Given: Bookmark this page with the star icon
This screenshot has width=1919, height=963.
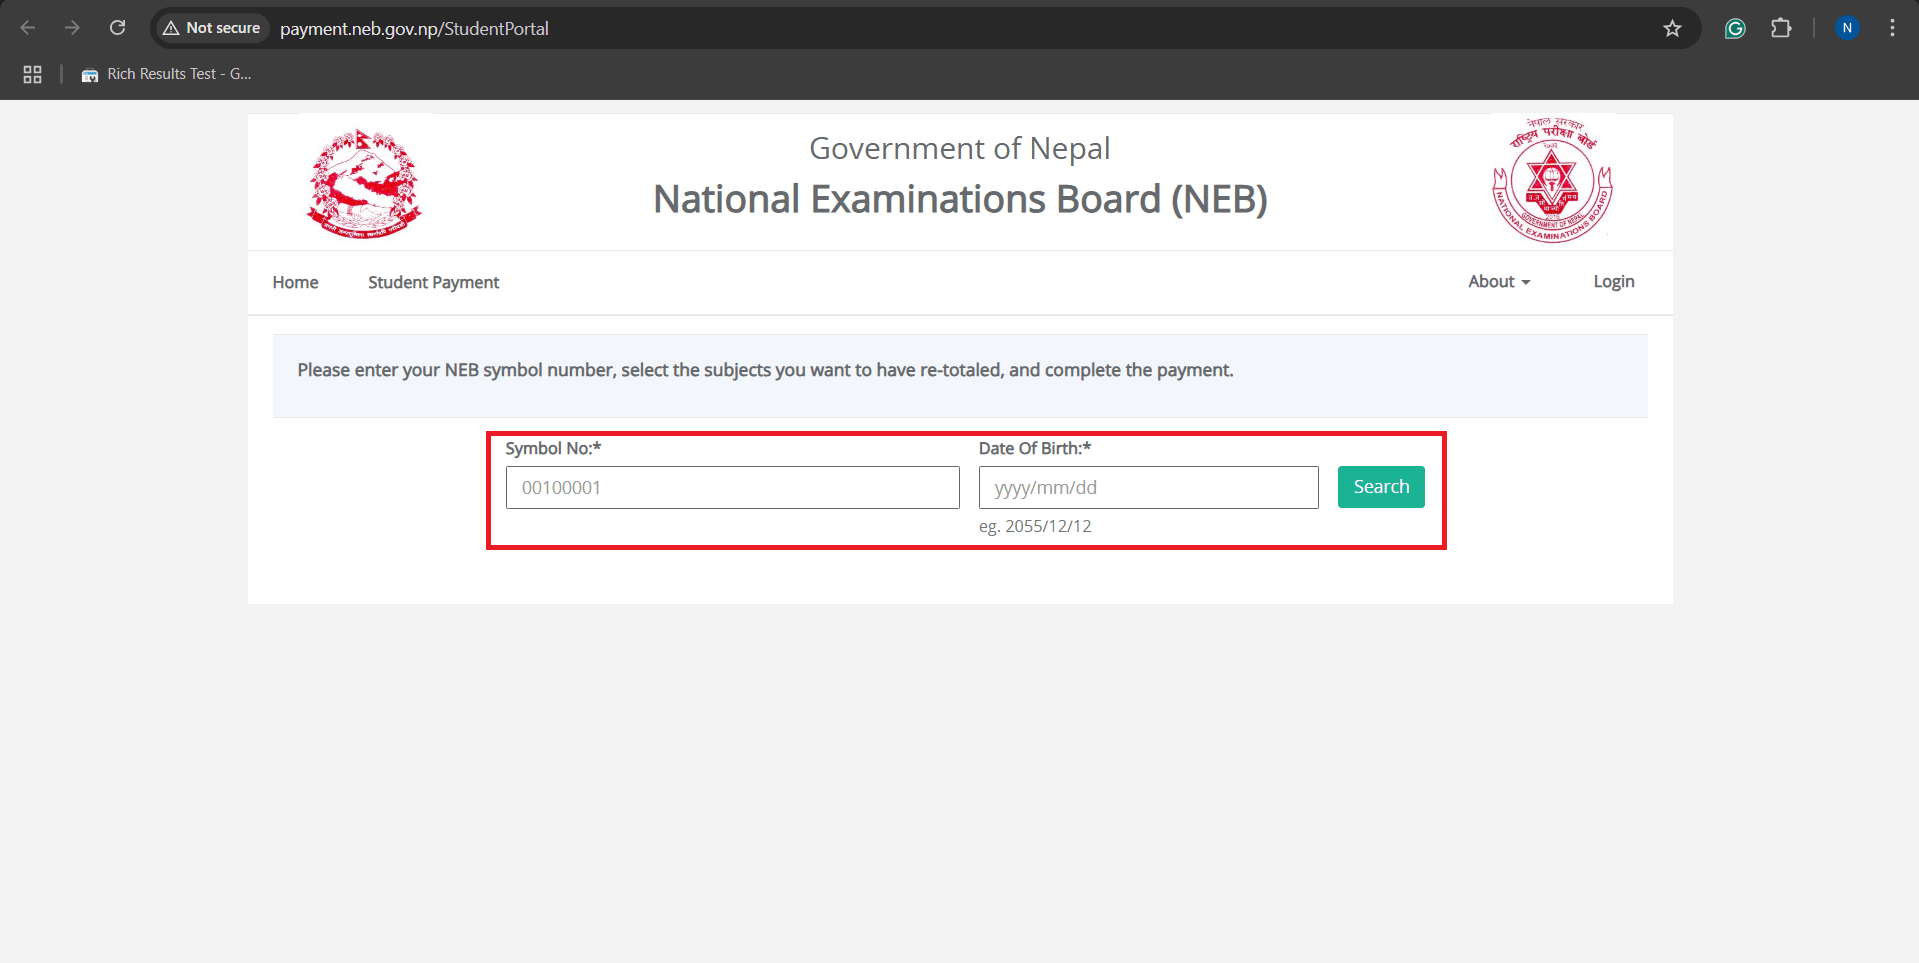Looking at the screenshot, I should (1672, 28).
